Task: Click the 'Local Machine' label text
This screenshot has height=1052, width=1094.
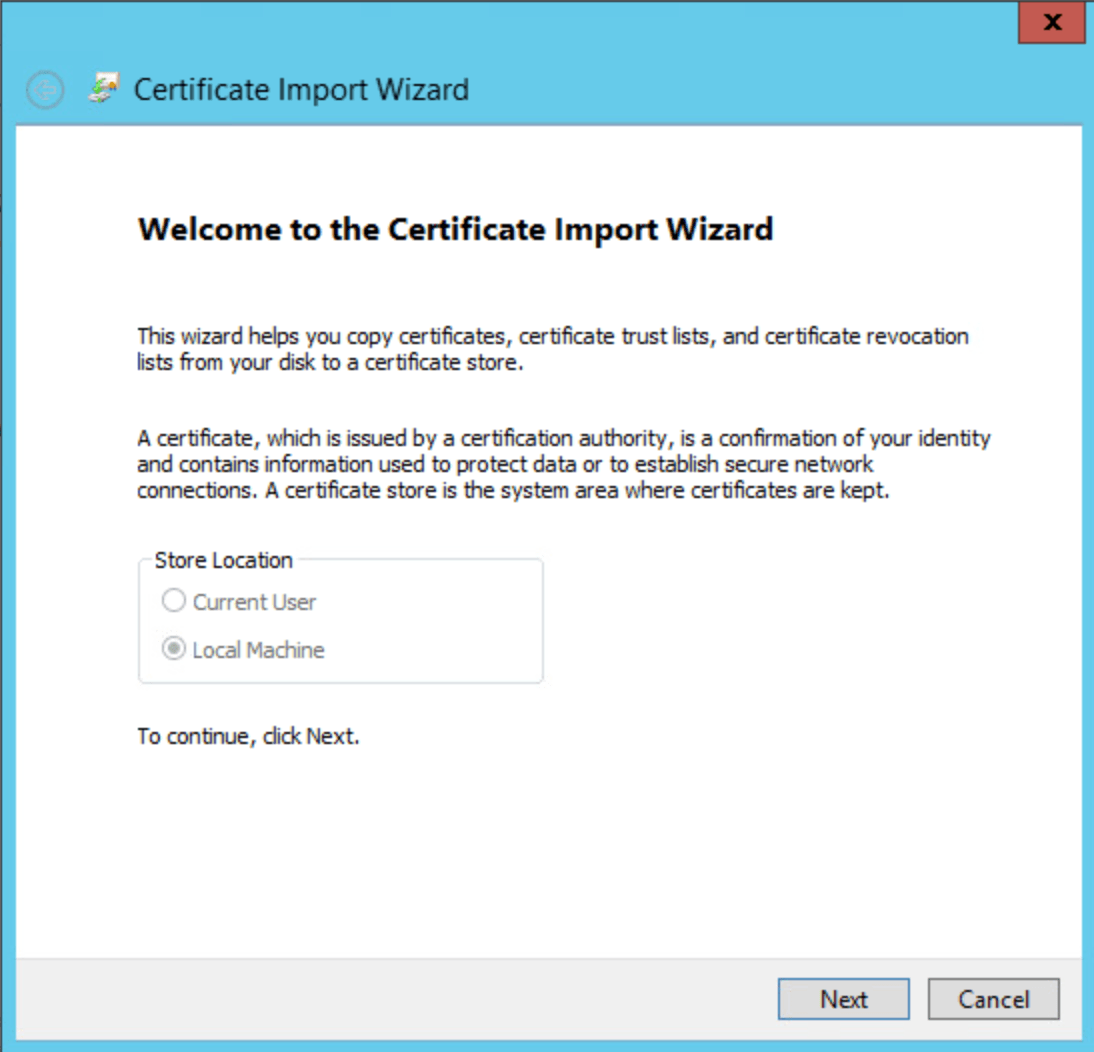Action: [258, 650]
